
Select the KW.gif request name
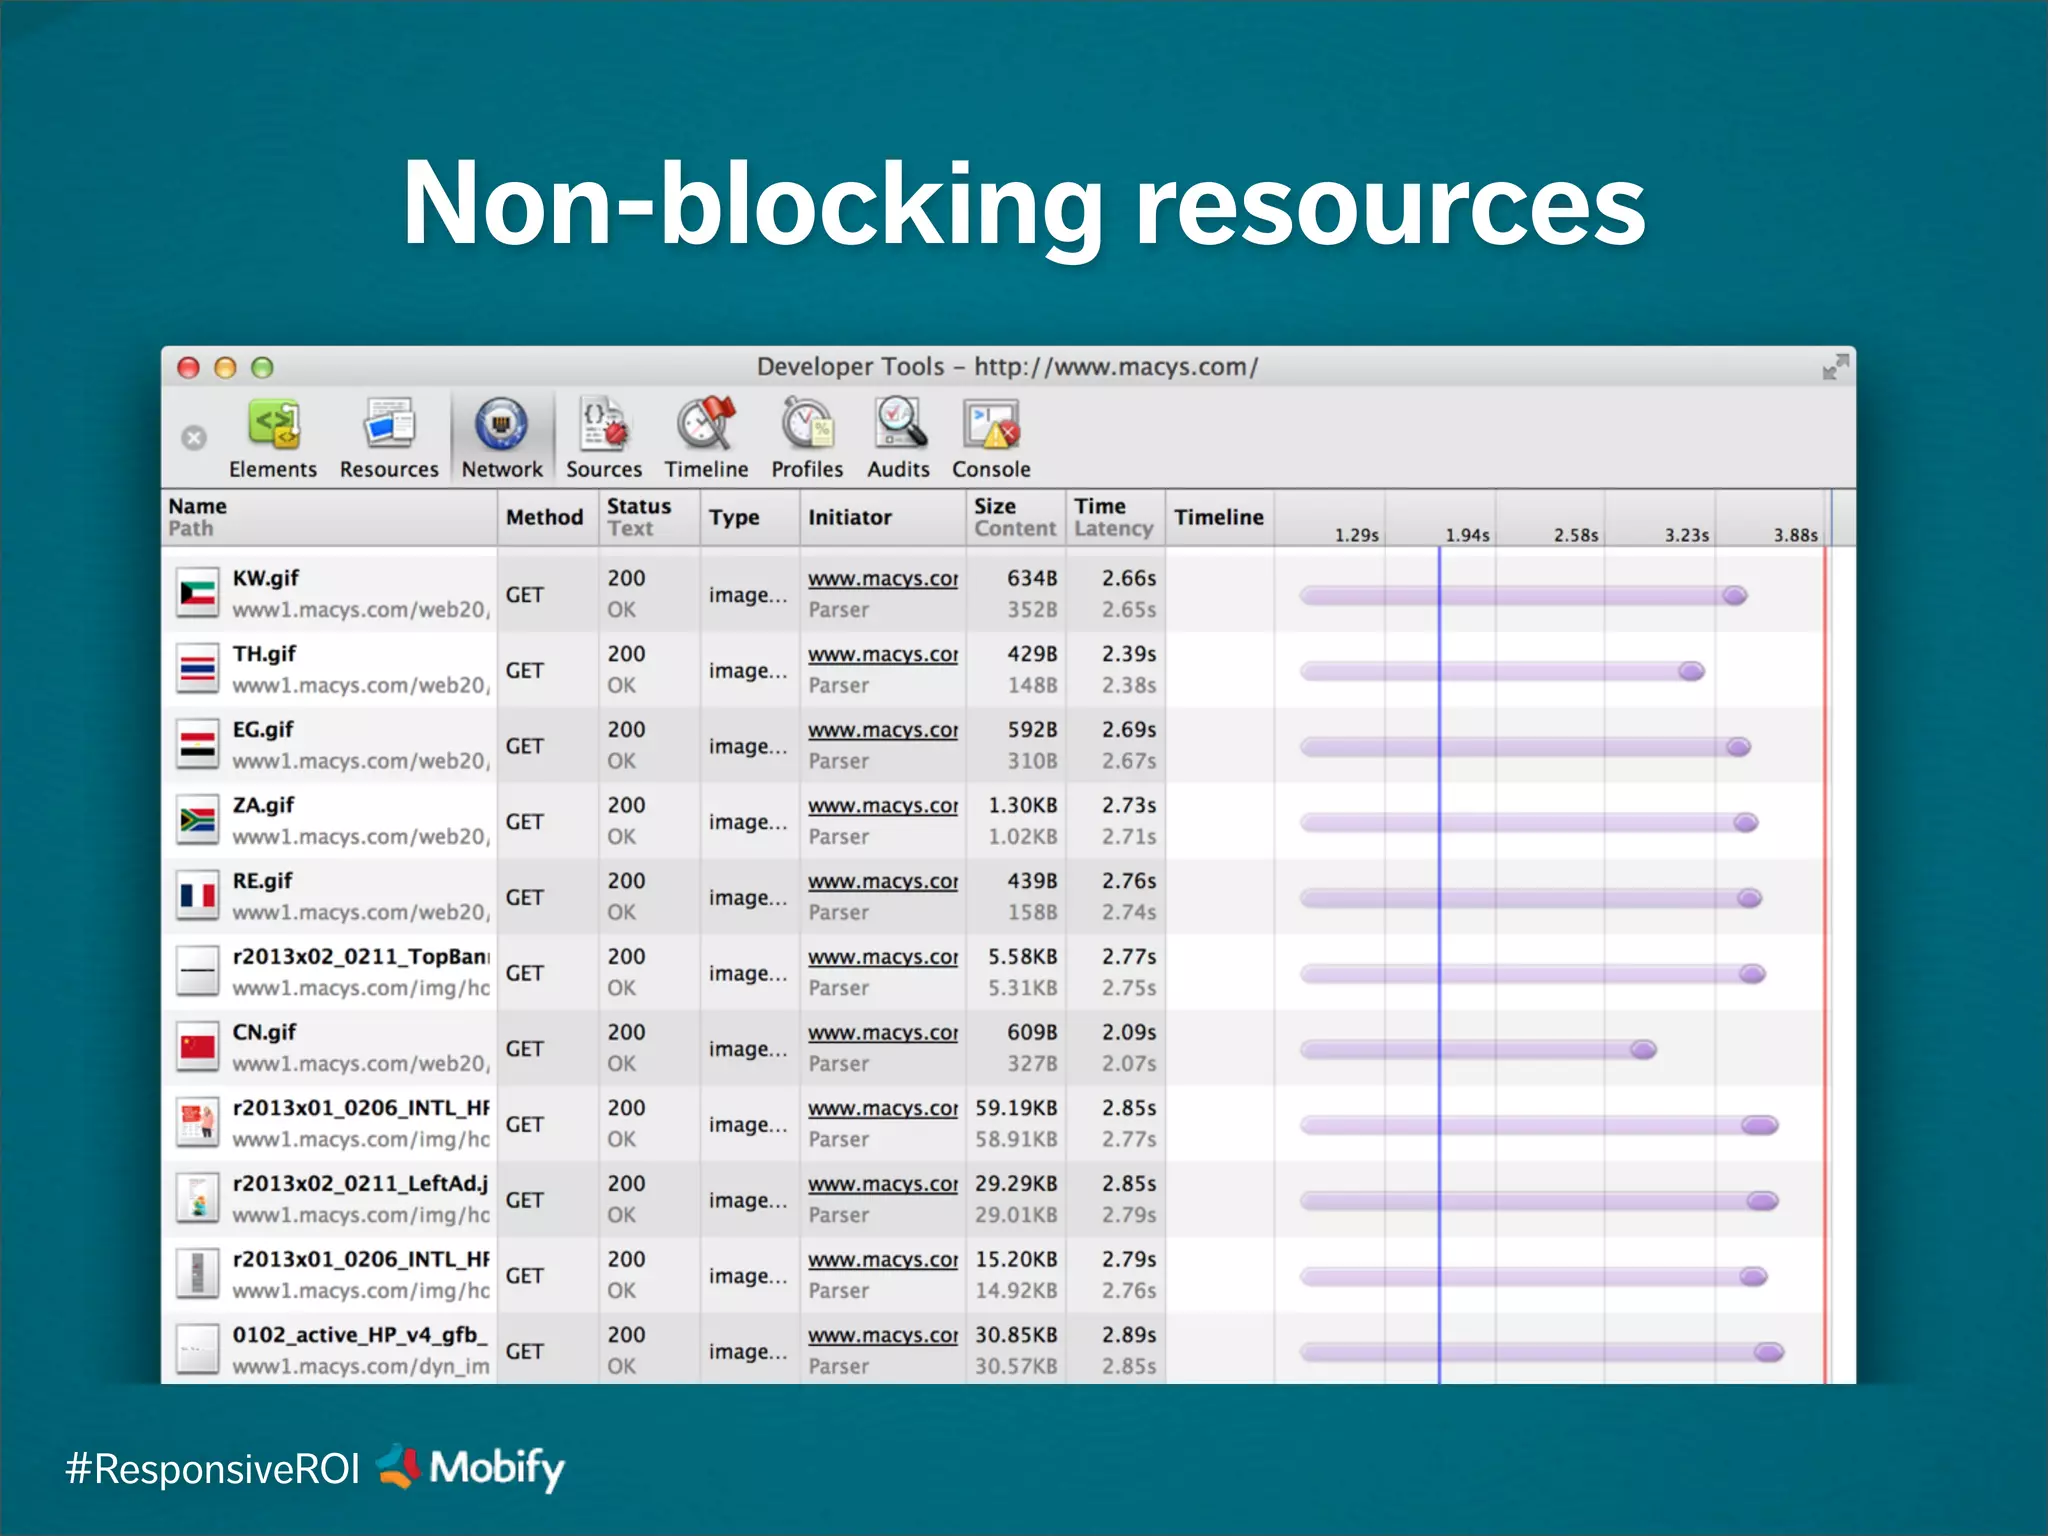(x=266, y=578)
